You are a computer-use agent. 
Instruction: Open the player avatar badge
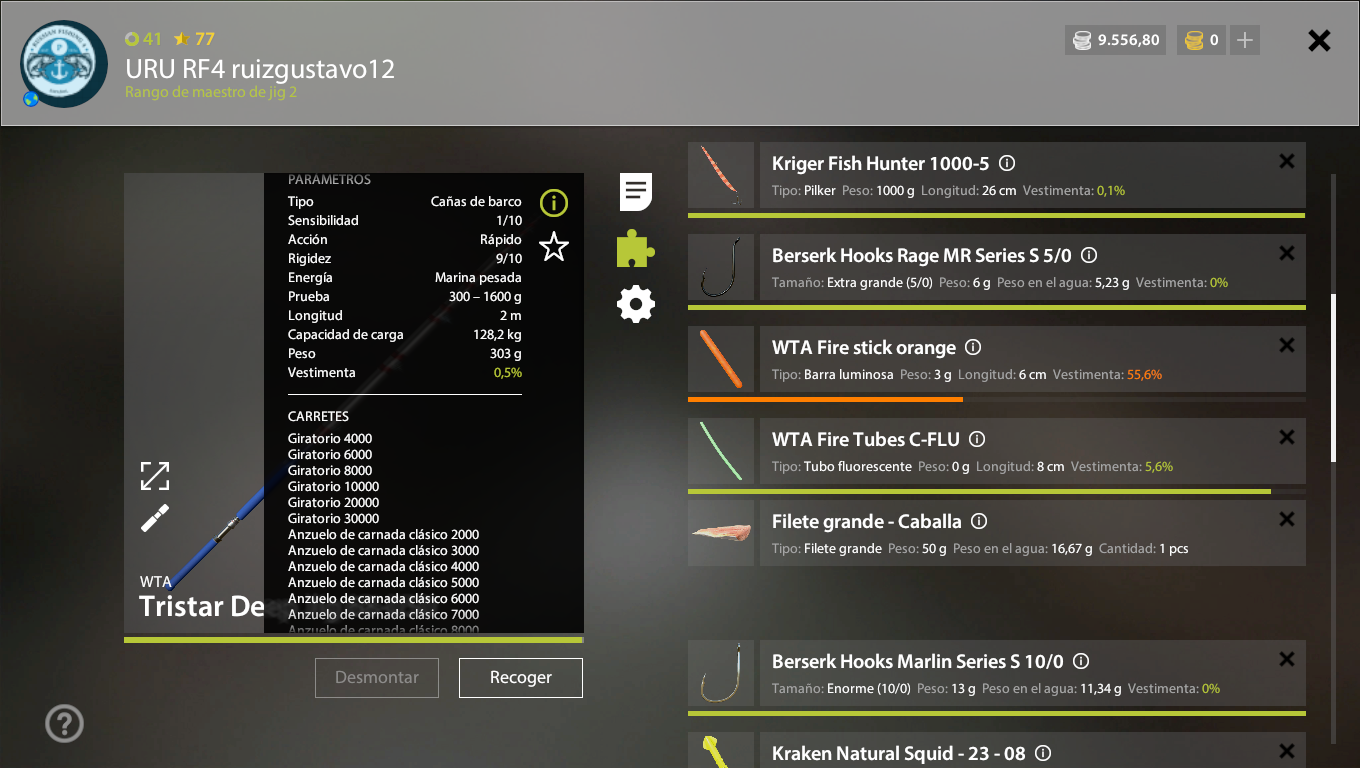coord(64,64)
